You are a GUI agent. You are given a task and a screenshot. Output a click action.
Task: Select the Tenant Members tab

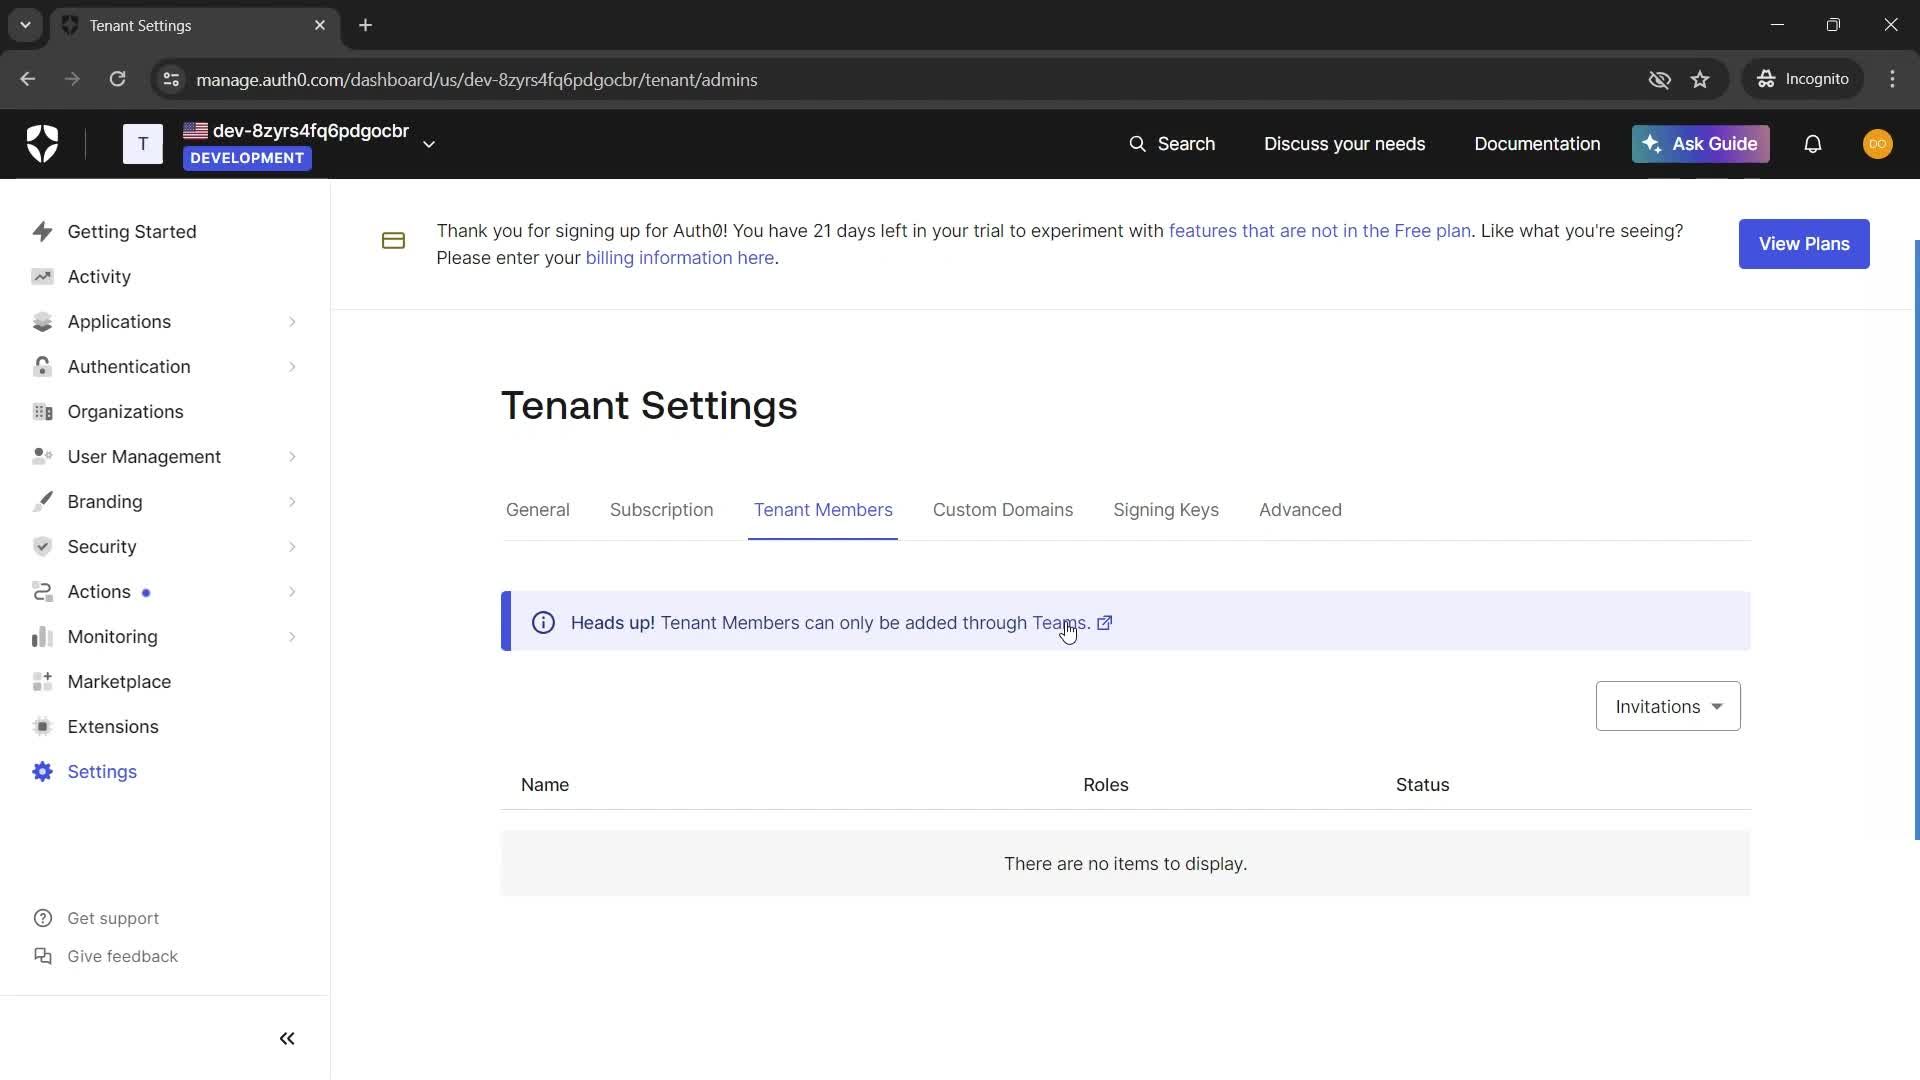point(823,510)
